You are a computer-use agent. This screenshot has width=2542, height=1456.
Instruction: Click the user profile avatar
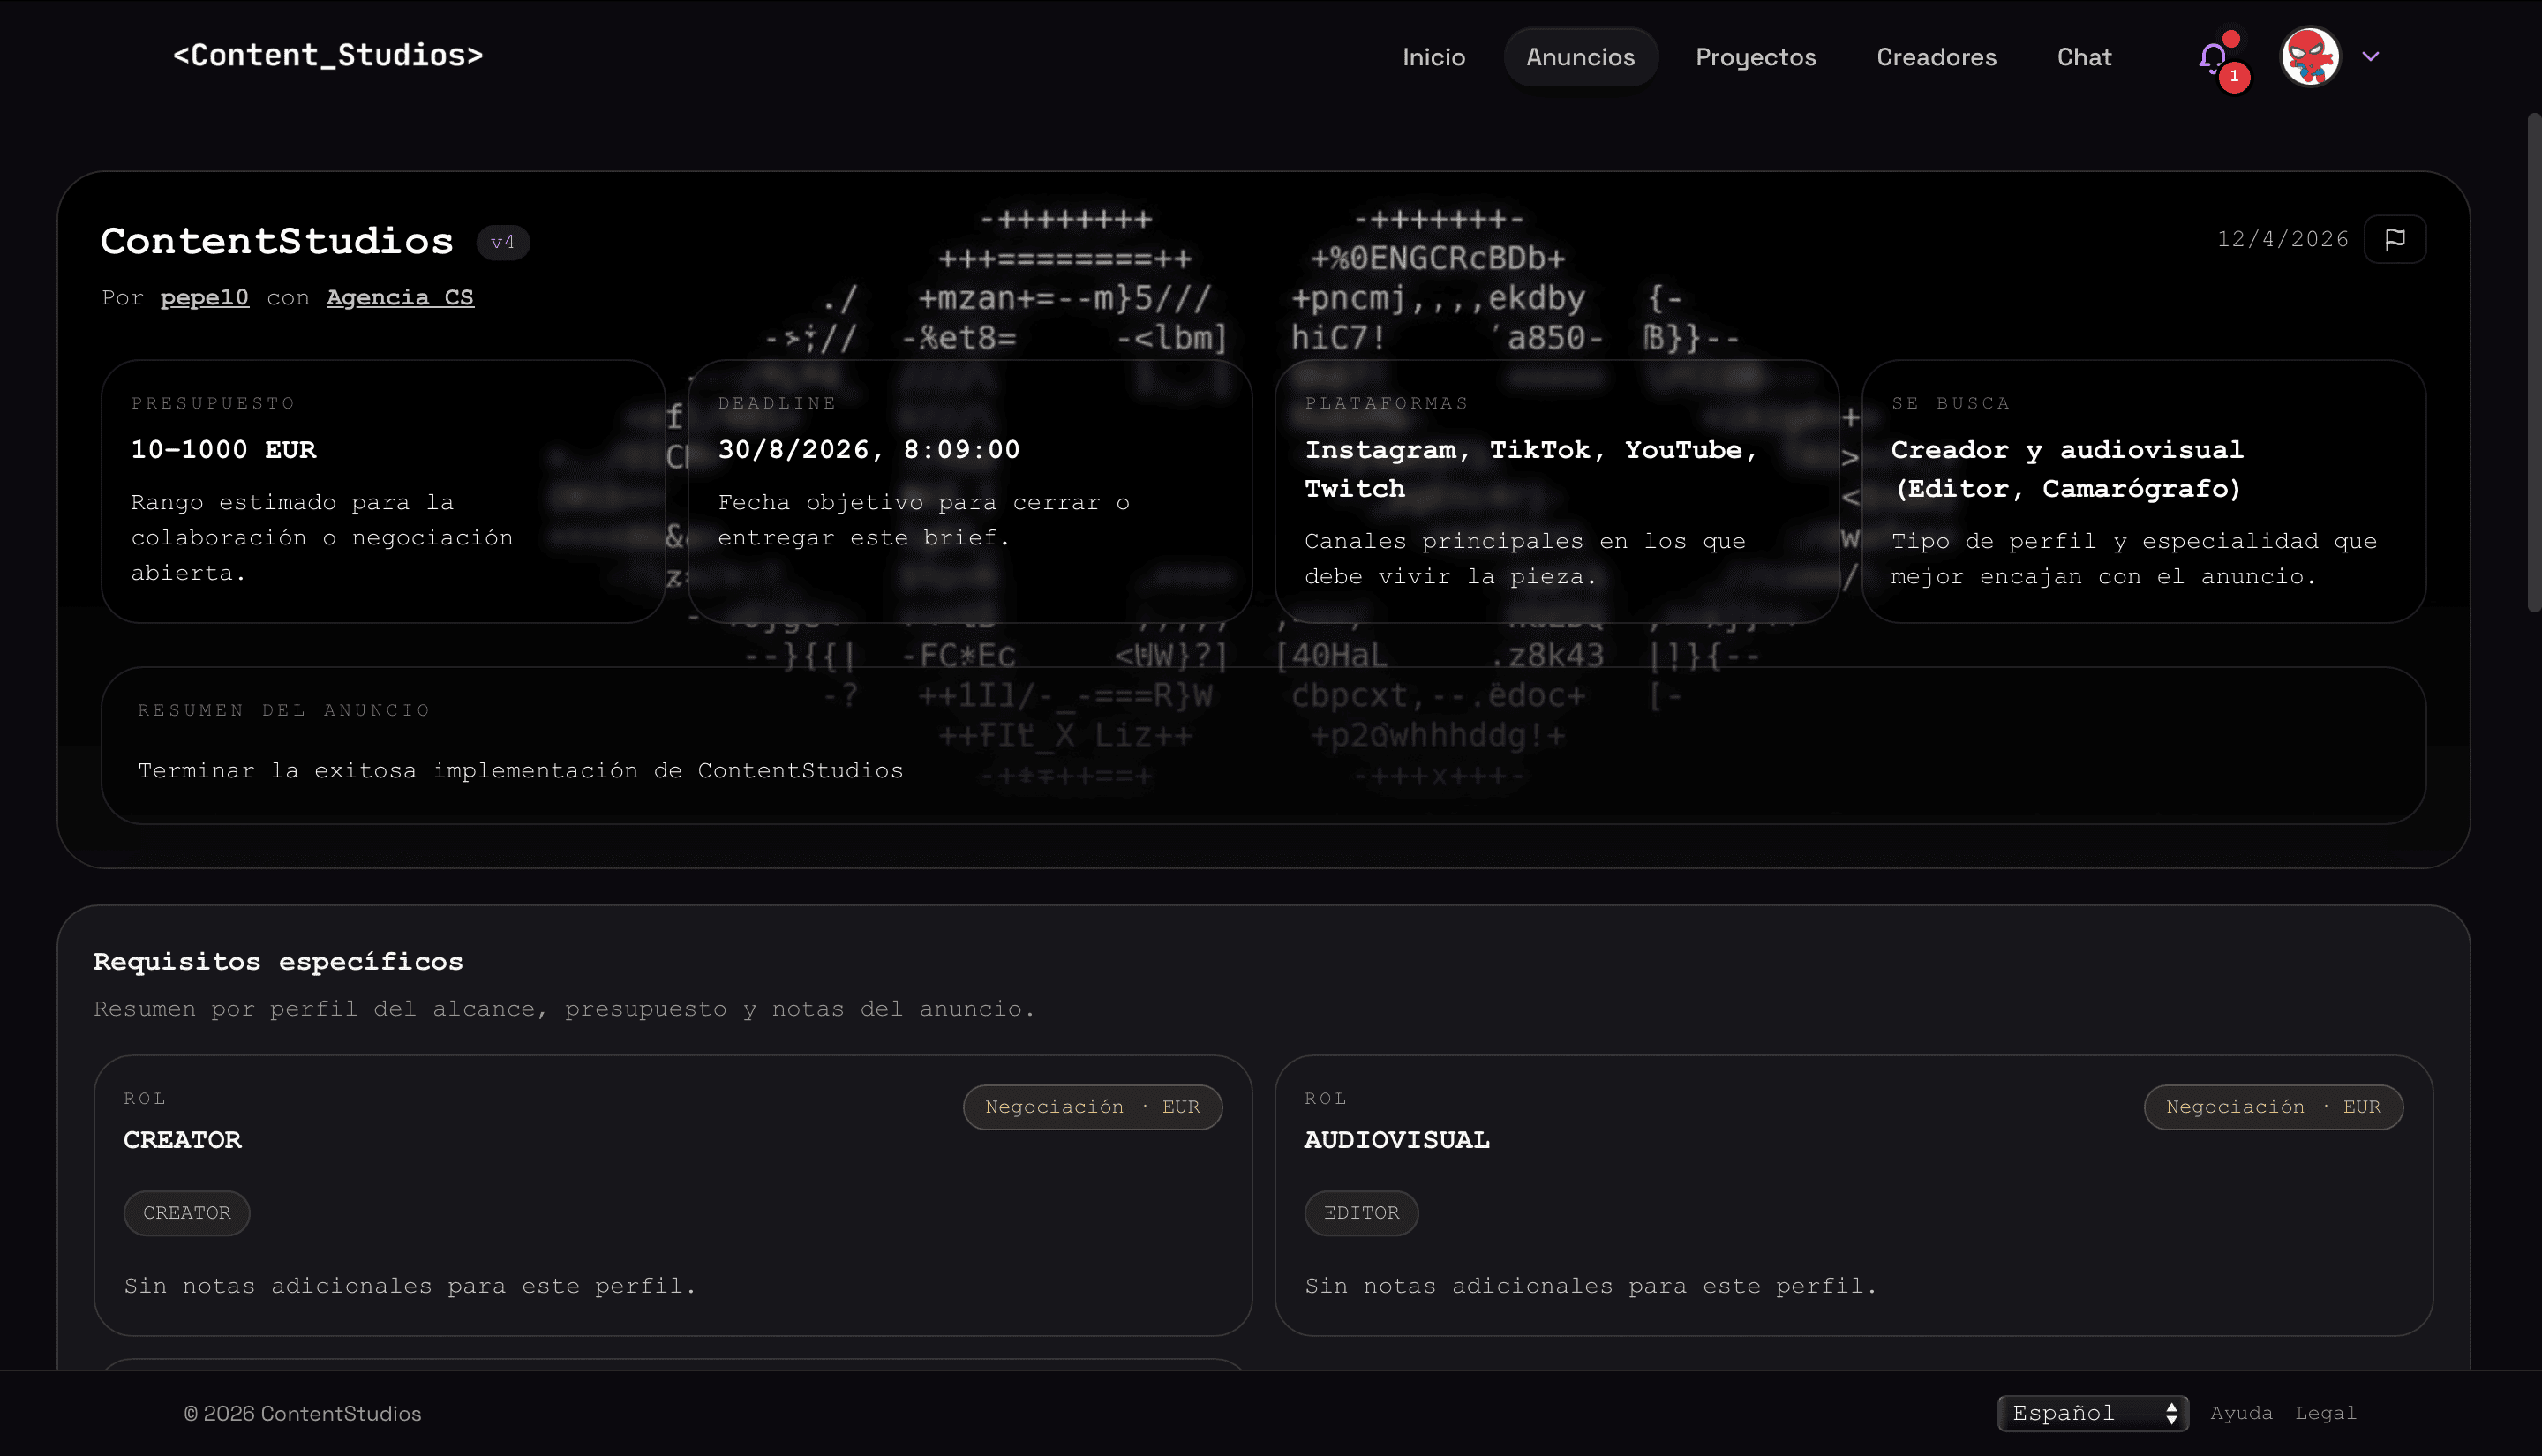[2310, 57]
